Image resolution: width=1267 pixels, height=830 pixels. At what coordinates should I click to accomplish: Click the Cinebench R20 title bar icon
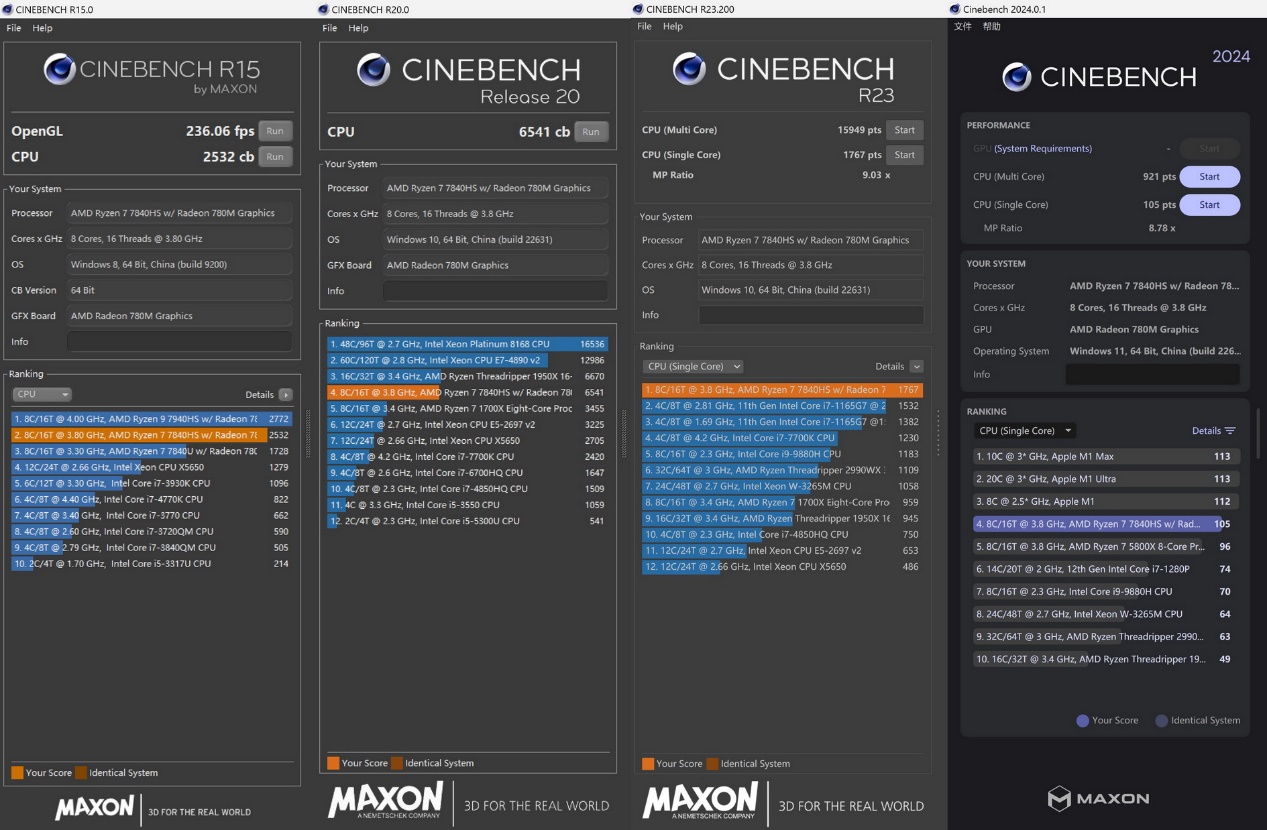coord(323,9)
